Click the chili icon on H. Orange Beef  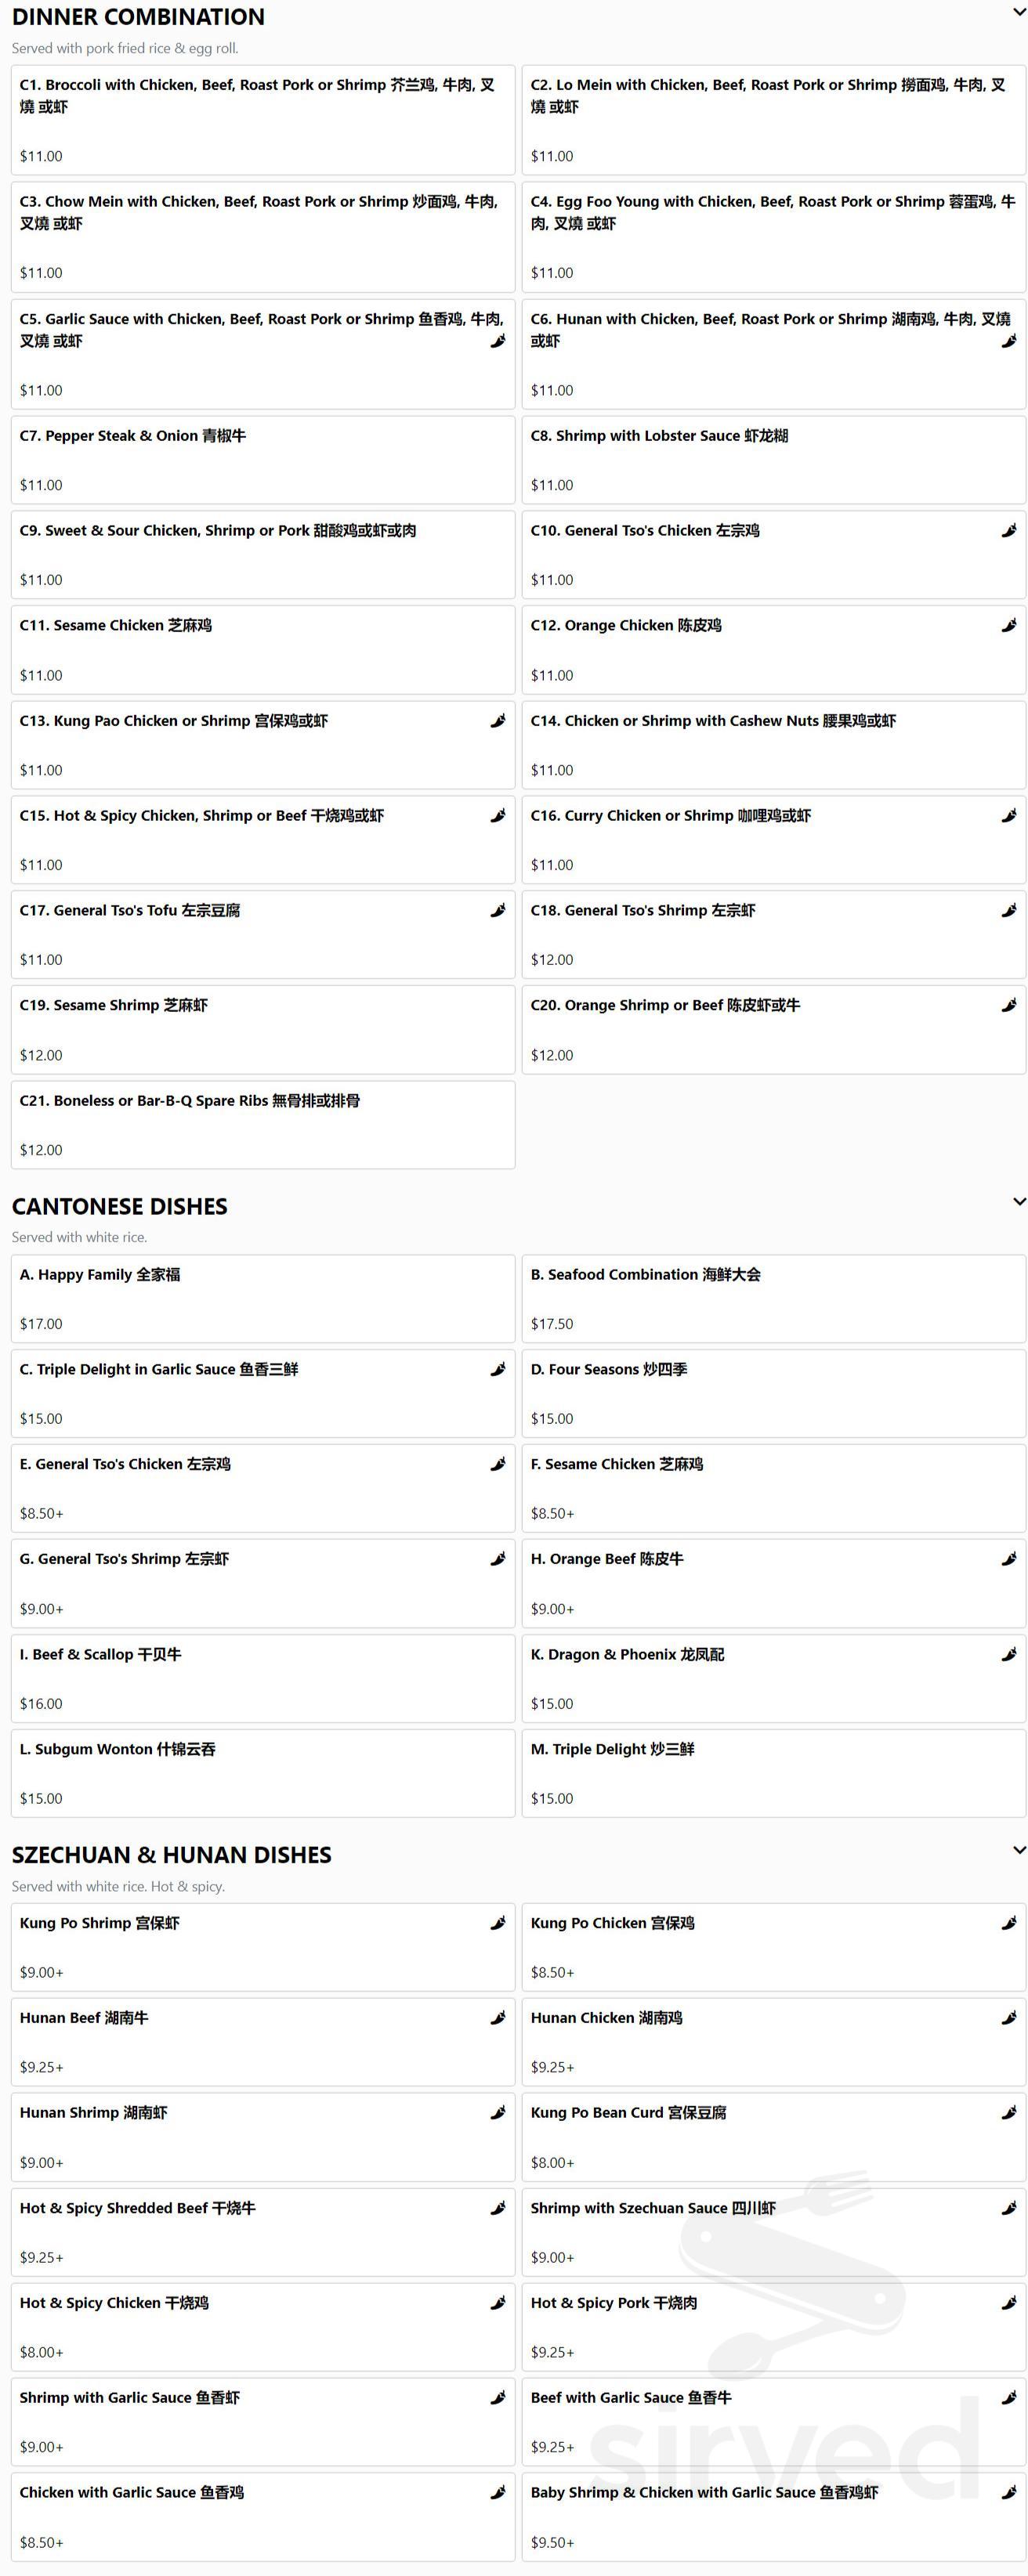tap(1009, 1558)
